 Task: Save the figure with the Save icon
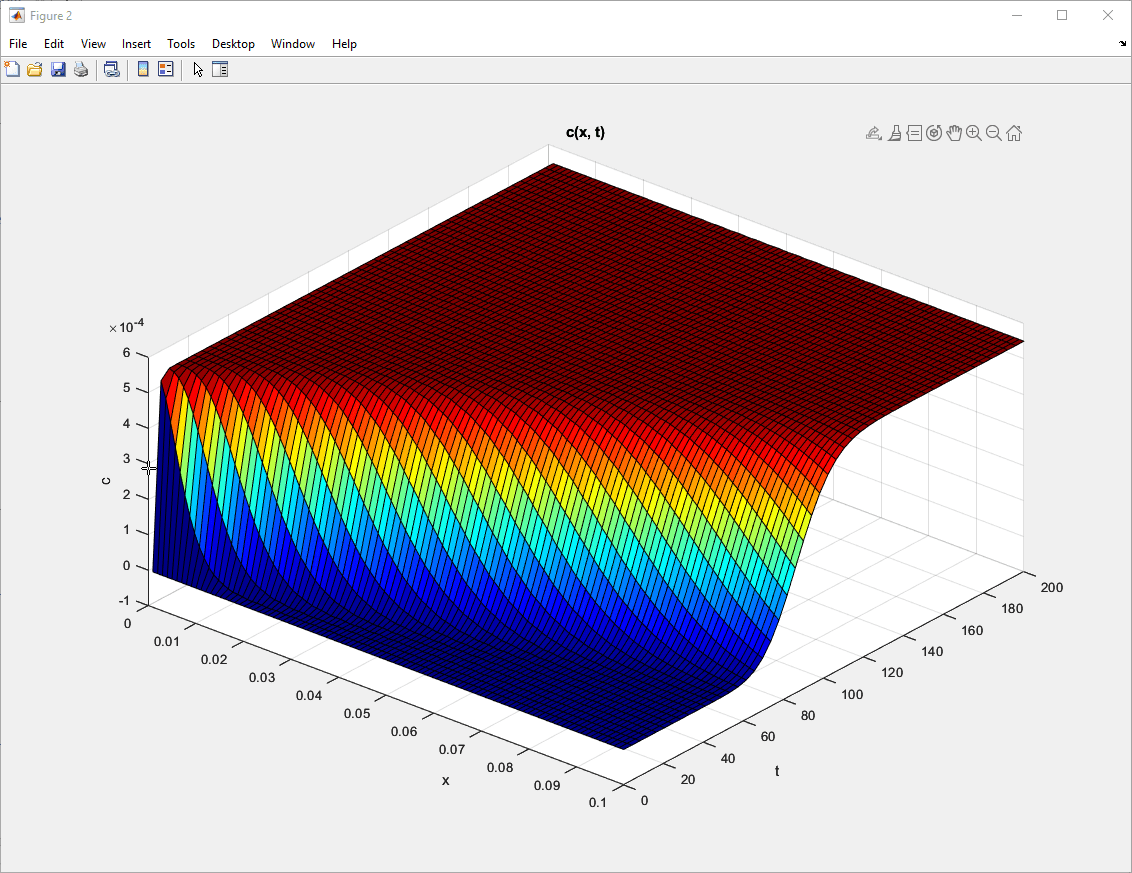coord(57,69)
